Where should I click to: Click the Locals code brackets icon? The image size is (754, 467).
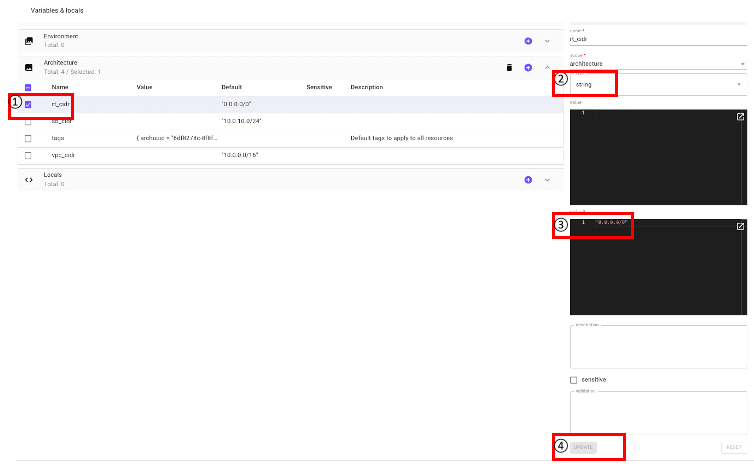(x=29, y=180)
